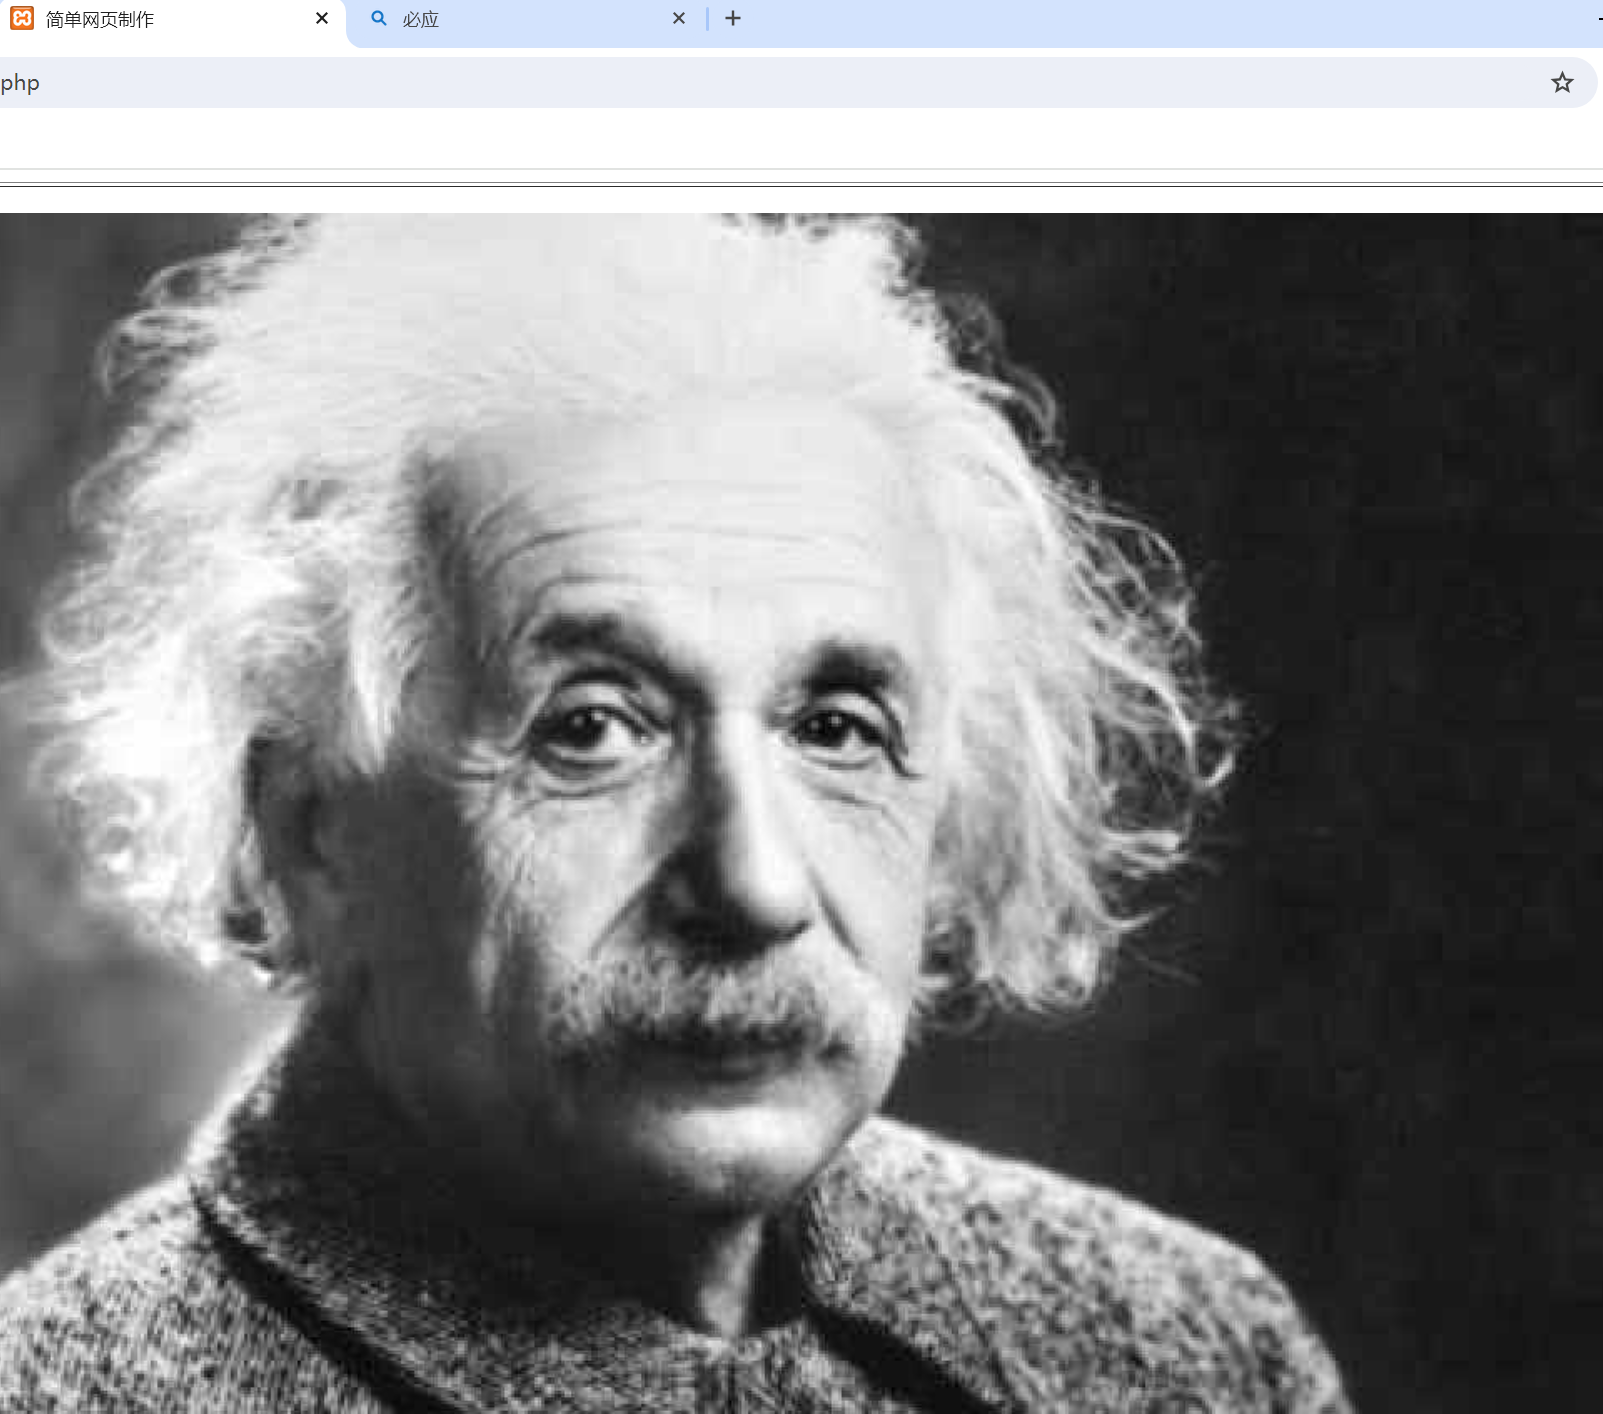Close the 必应 tab
The width and height of the screenshot is (1603, 1414).
point(679,19)
